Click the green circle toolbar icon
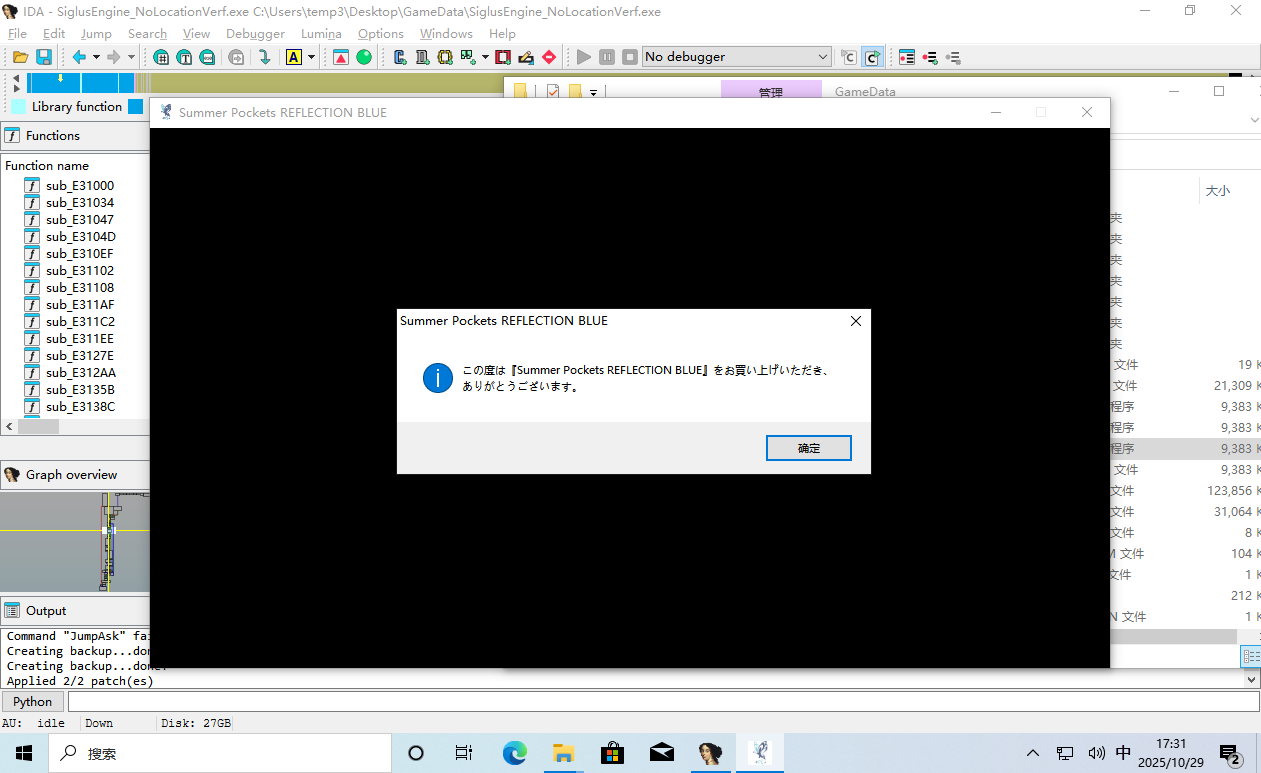The width and height of the screenshot is (1261, 773). 364,57
